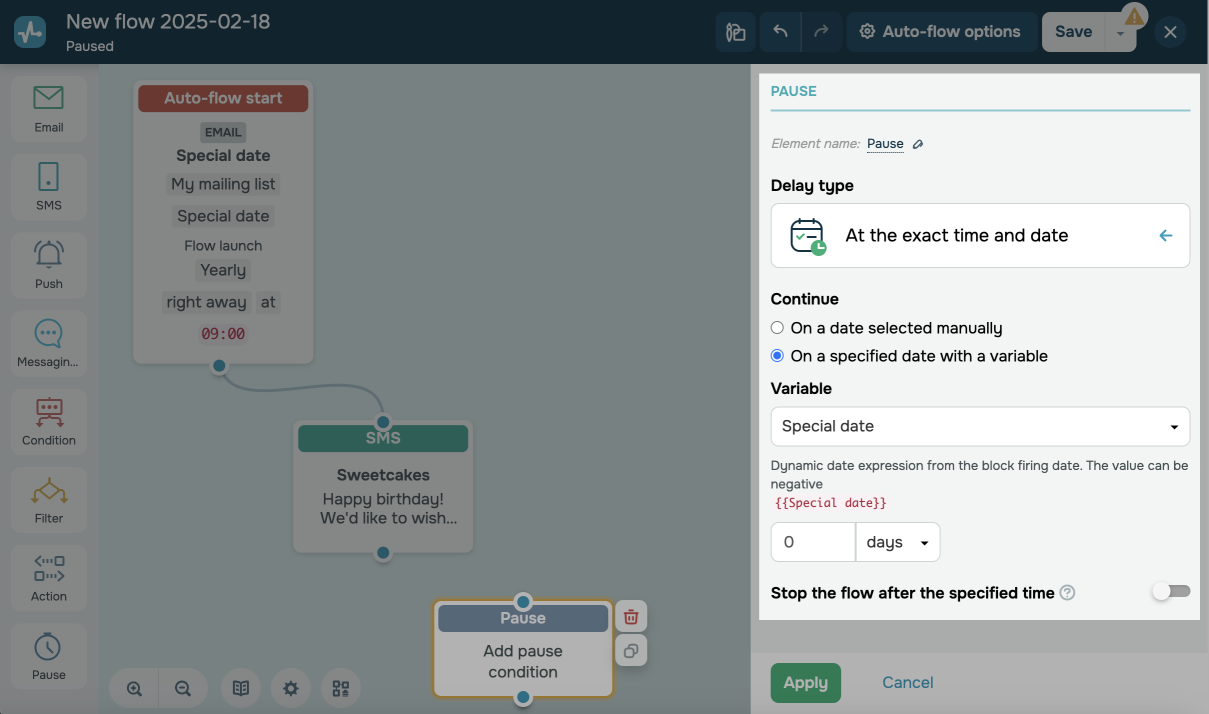Click the help icon beside Stop the flow
This screenshot has width=1209, height=714.
1067,593
